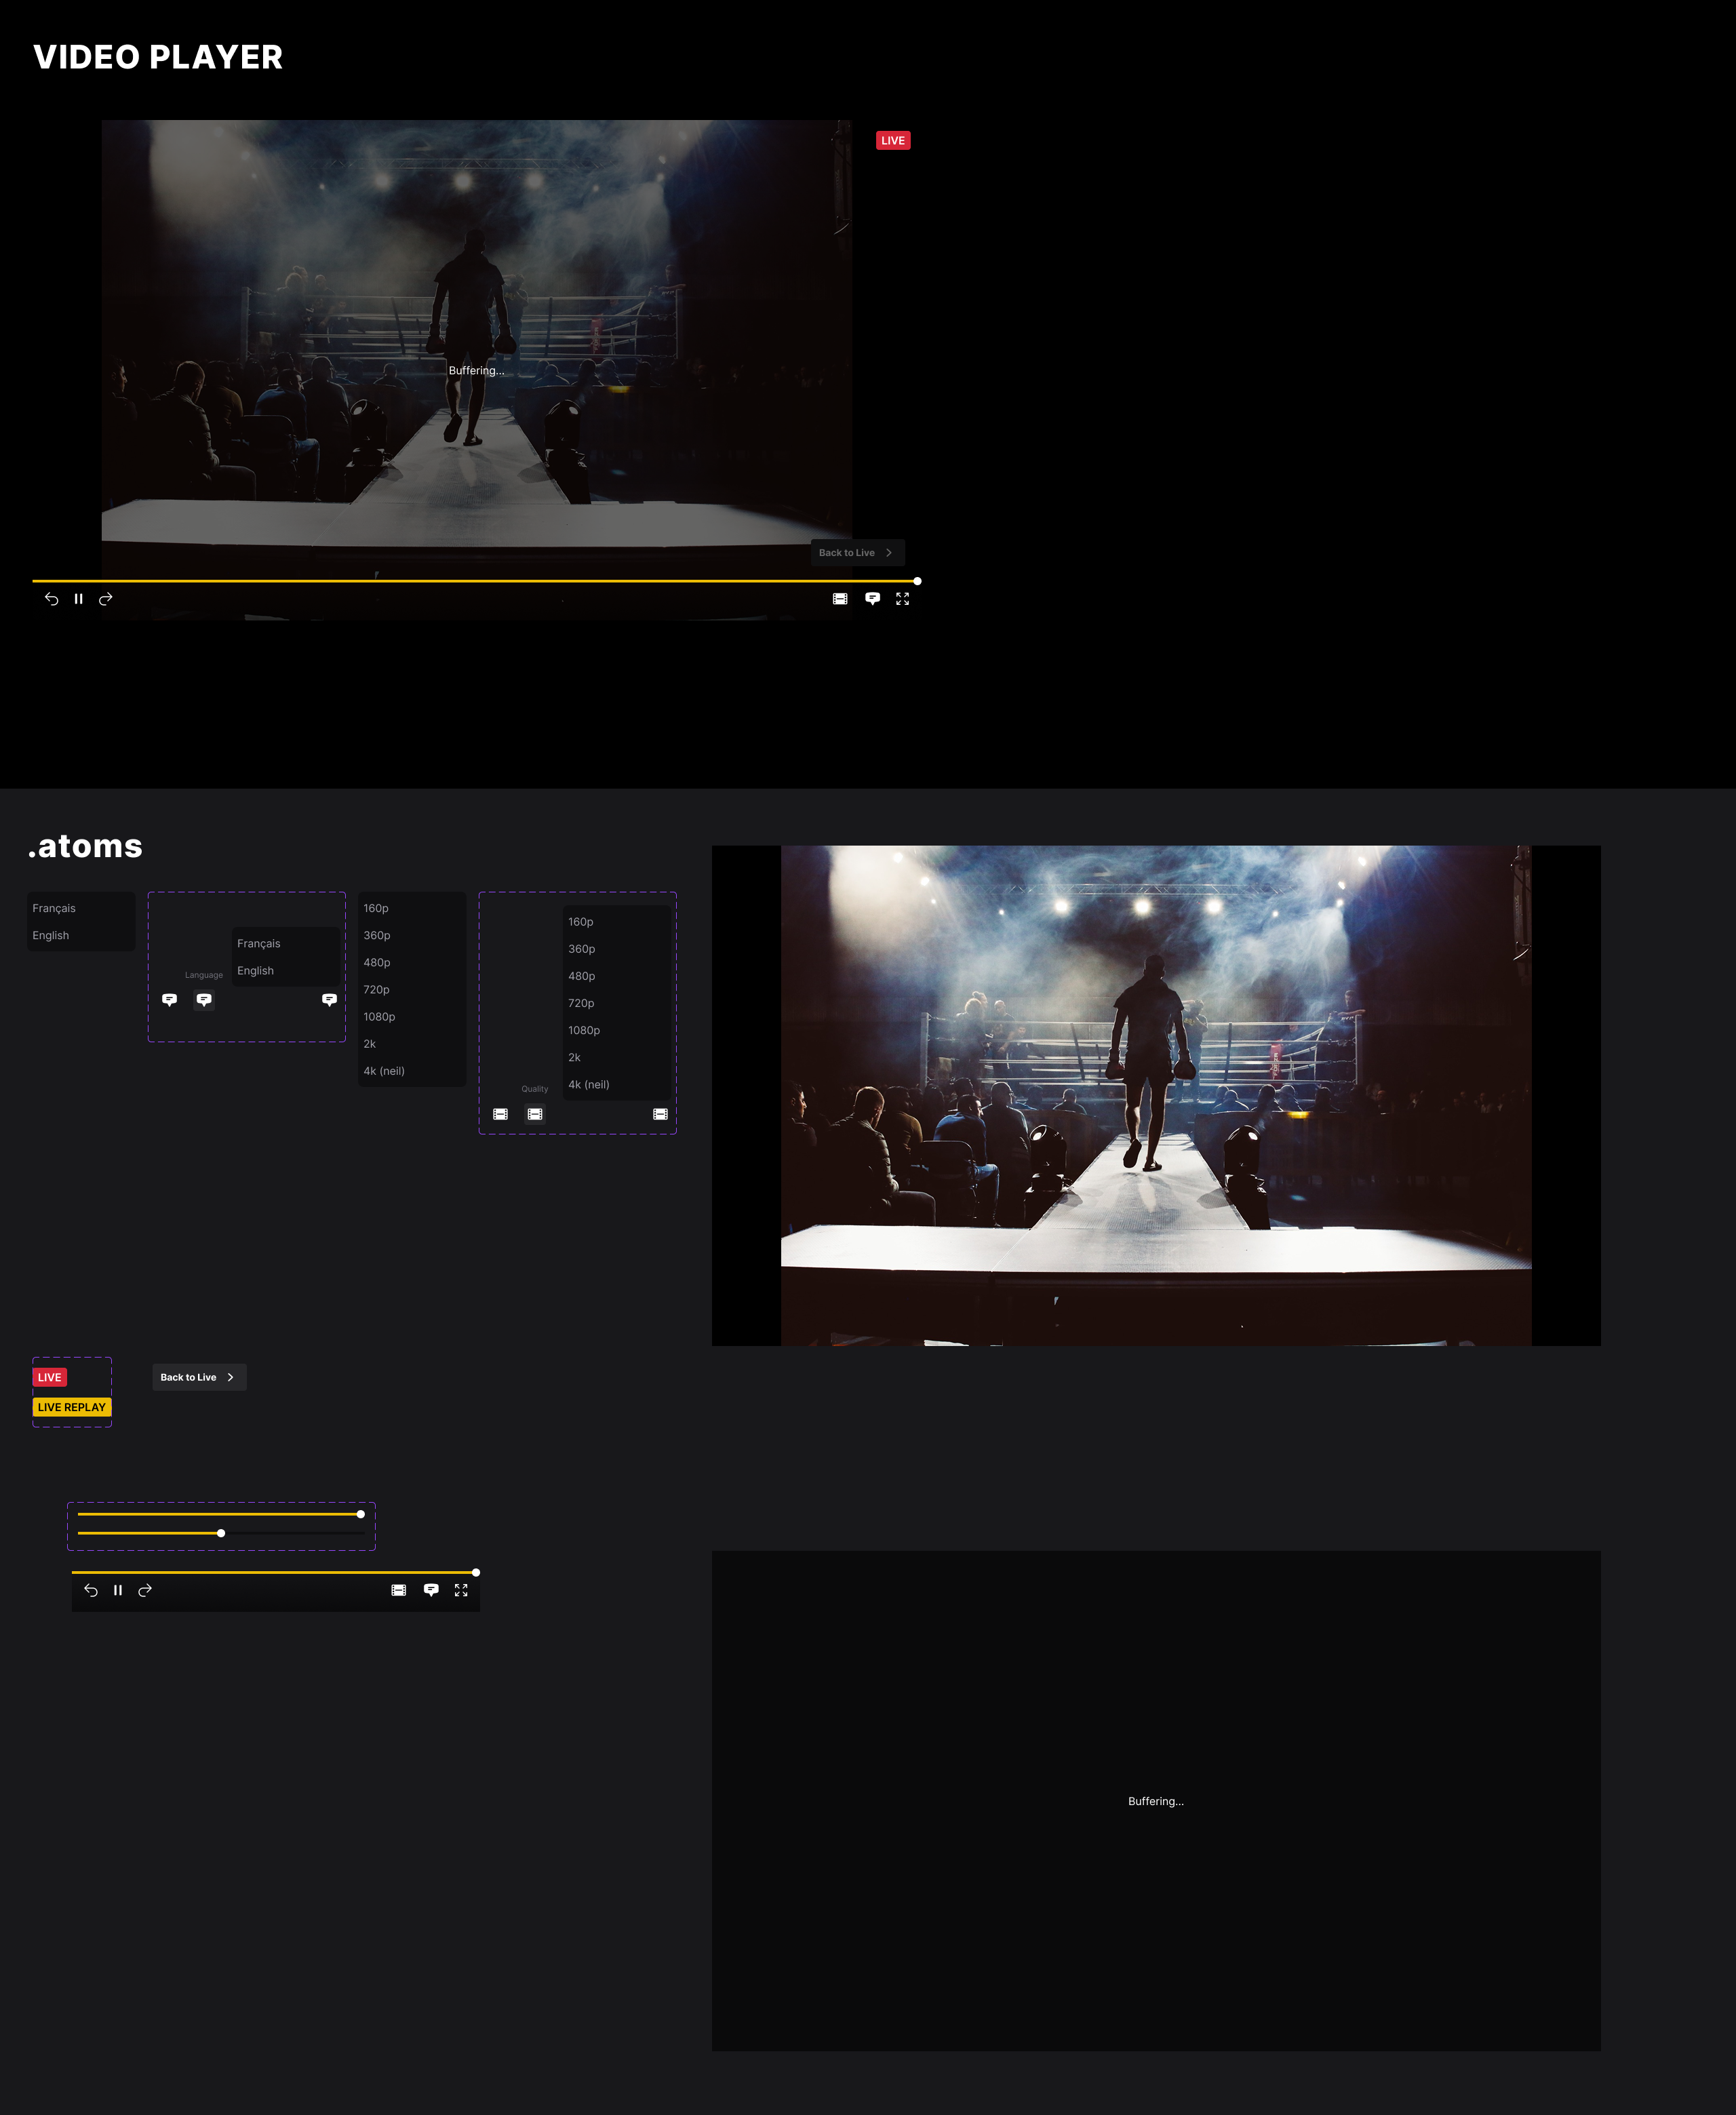
Task: Open quality settings icon in the main player
Action: (840, 599)
